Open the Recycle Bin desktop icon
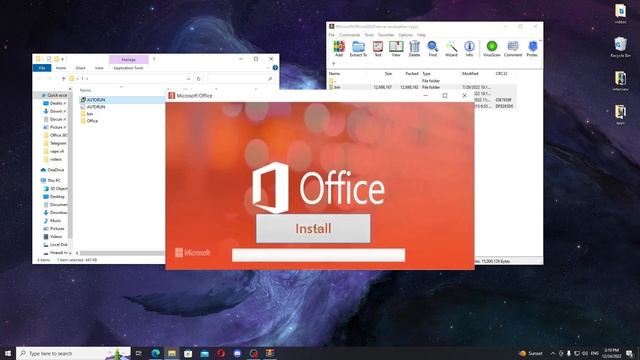 (x=620, y=47)
